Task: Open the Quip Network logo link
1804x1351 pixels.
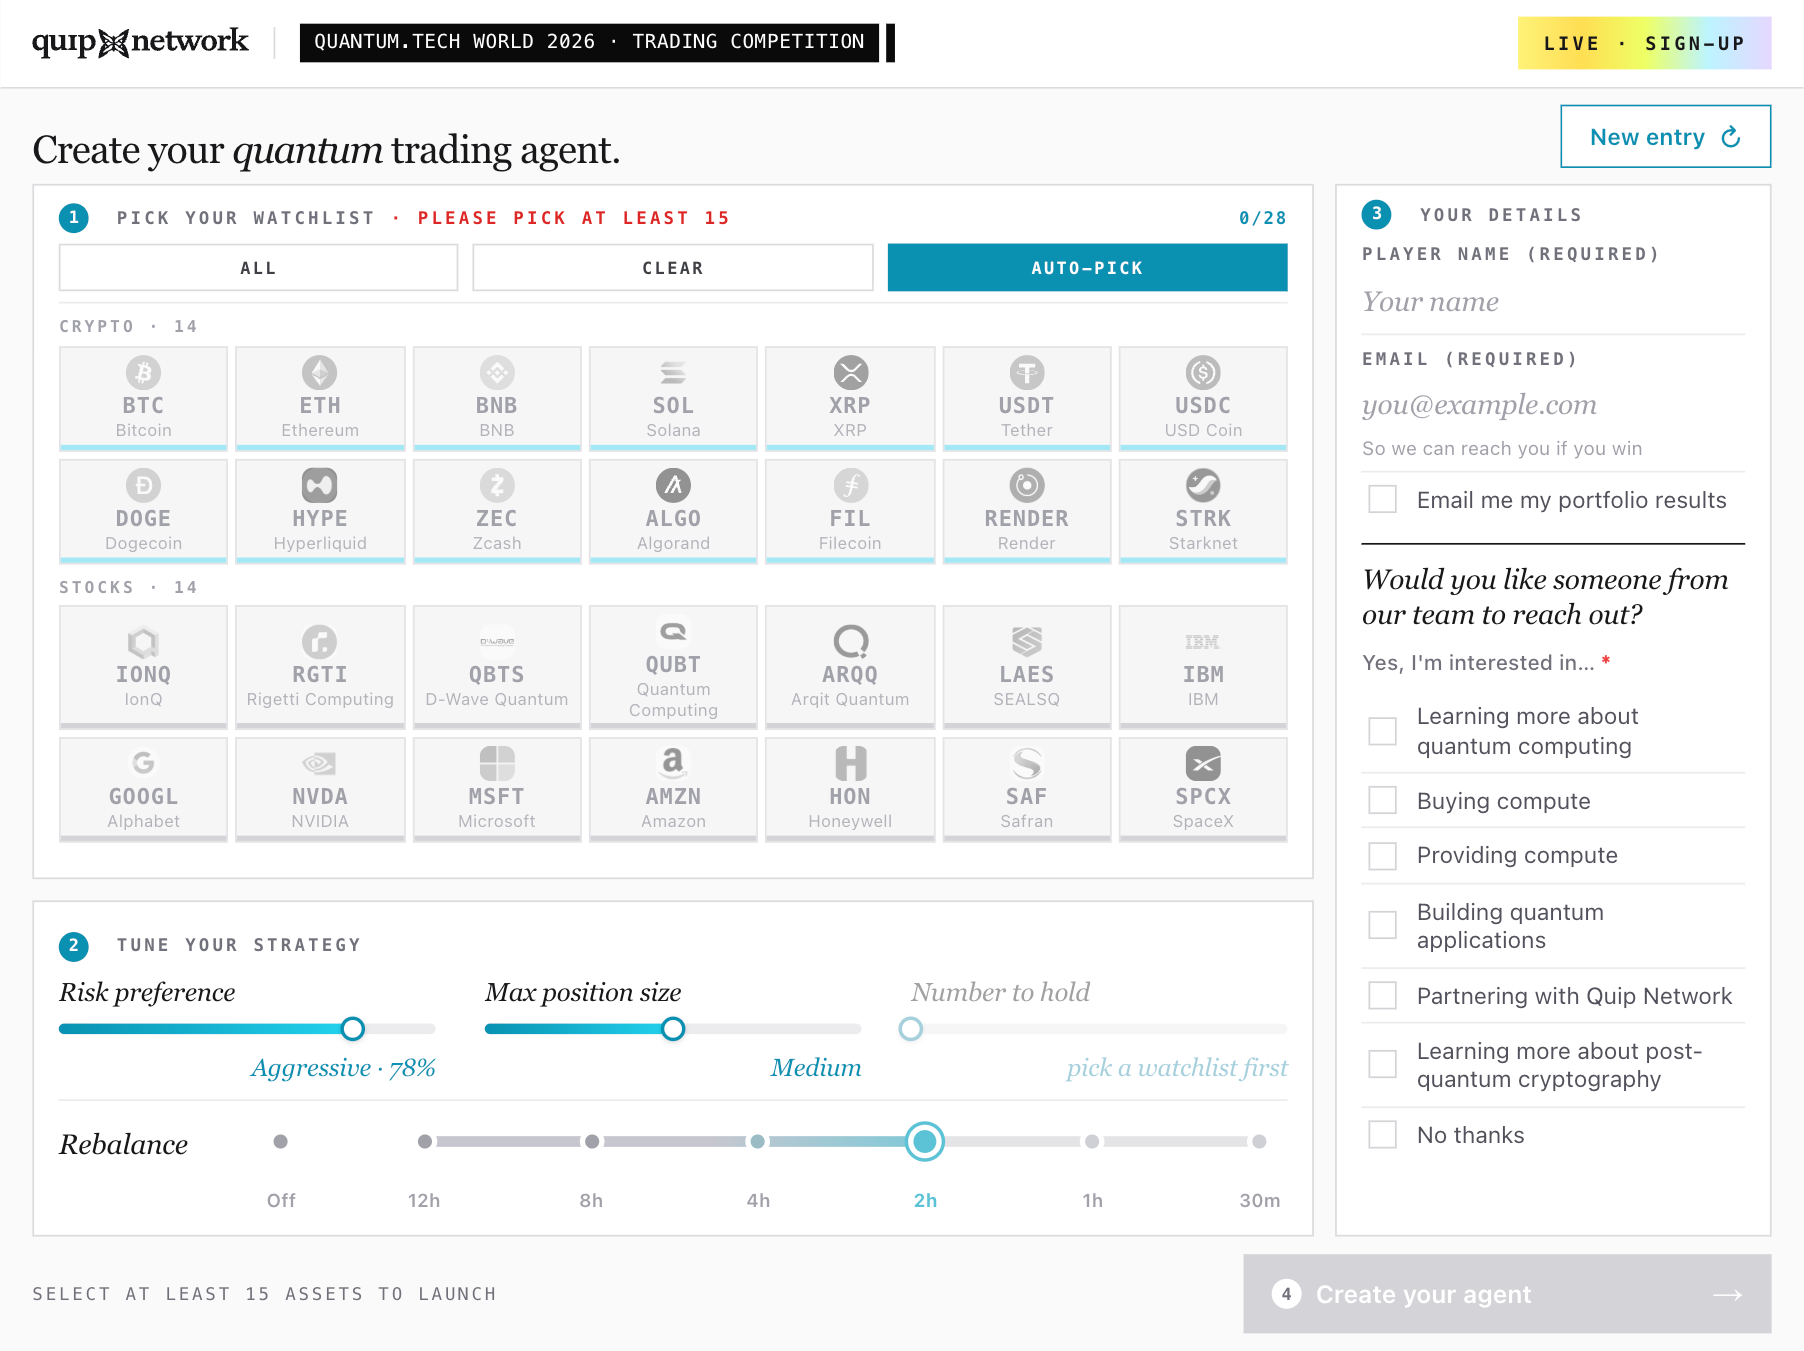Action: coord(140,42)
